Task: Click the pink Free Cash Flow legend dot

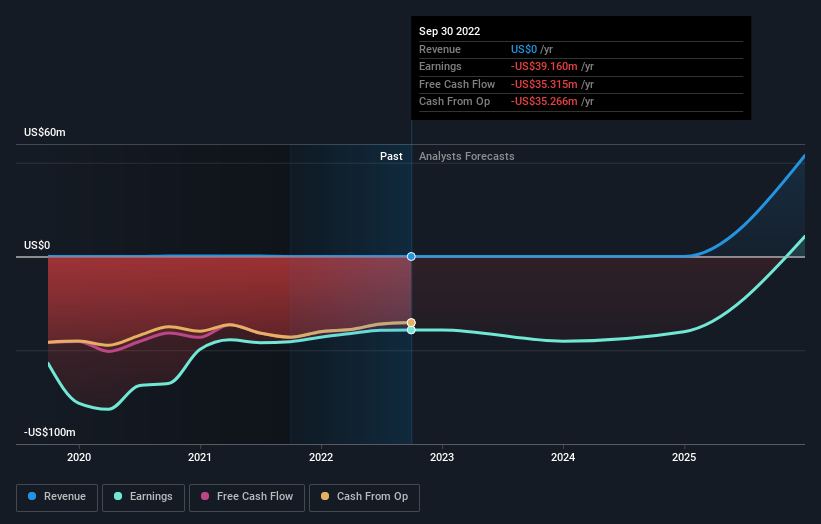Action: click(x=205, y=496)
